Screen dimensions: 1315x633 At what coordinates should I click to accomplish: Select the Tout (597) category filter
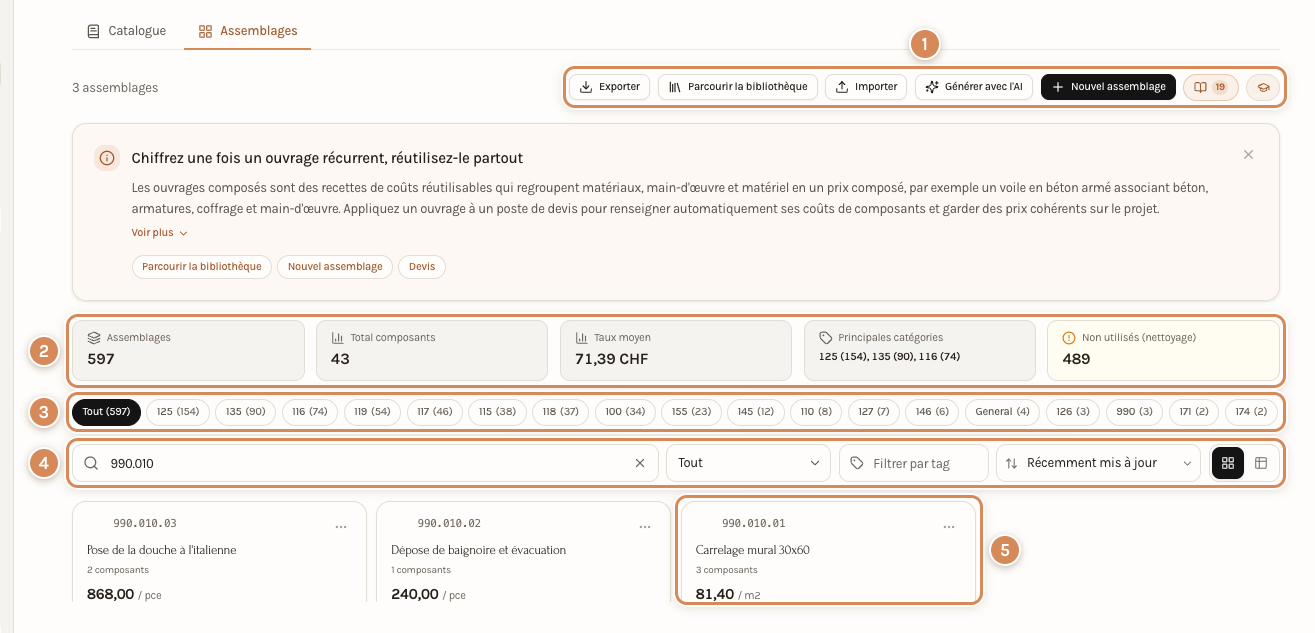(106, 412)
